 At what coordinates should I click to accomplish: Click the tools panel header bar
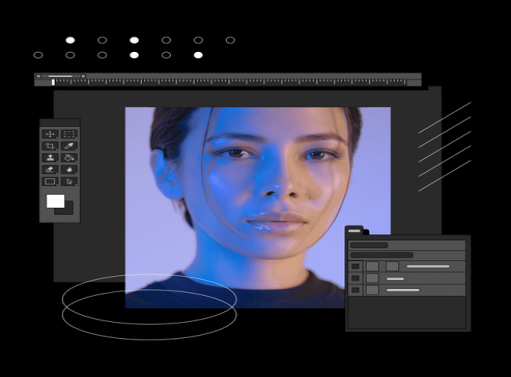(60, 123)
